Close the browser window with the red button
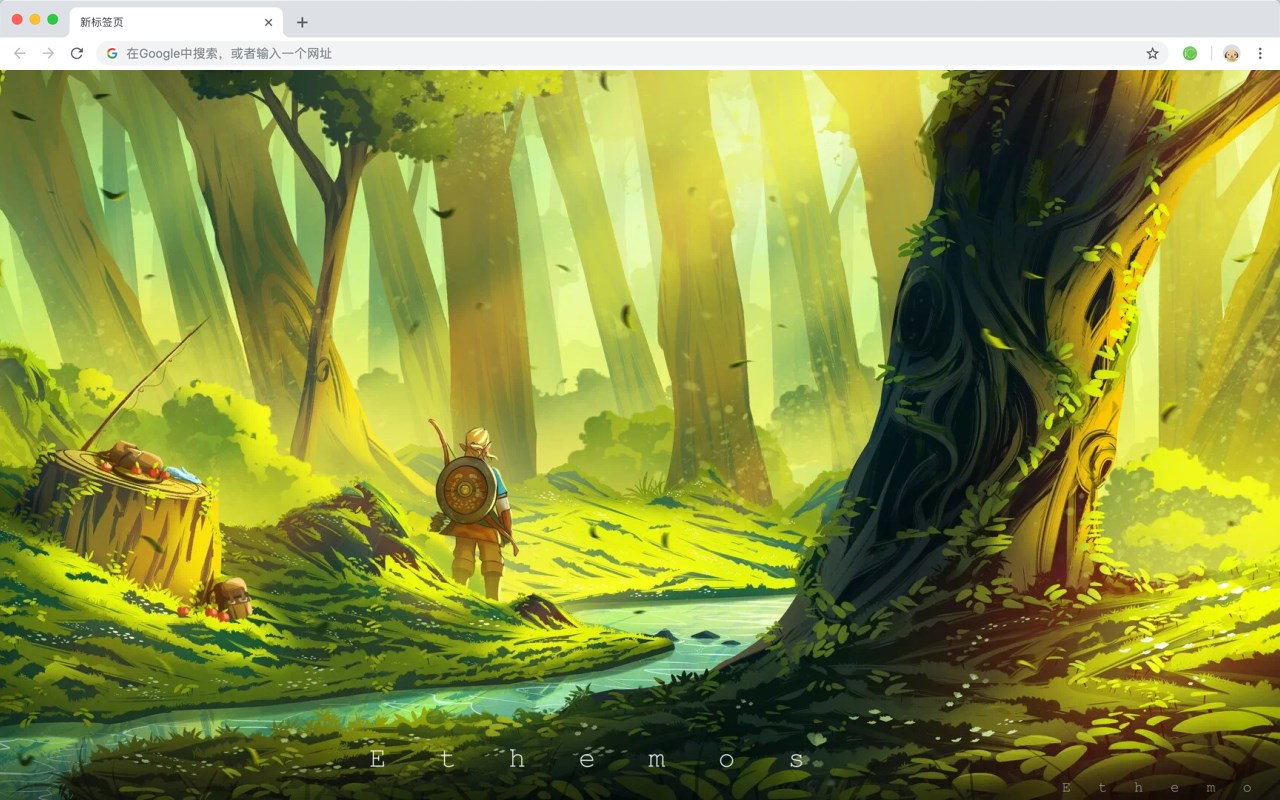This screenshot has width=1280, height=800. click(17, 19)
